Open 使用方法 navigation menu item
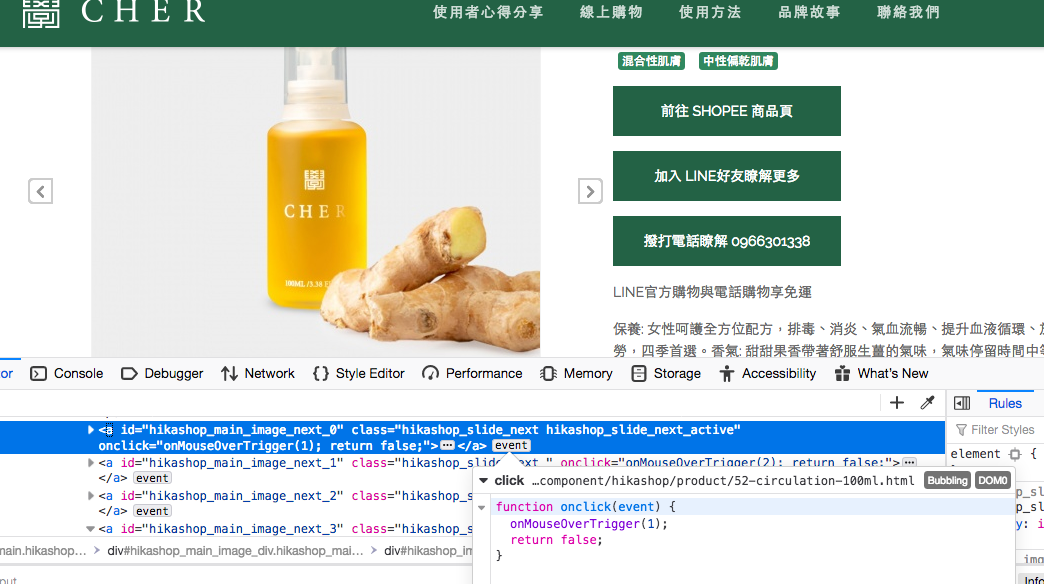 (x=710, y=12)
